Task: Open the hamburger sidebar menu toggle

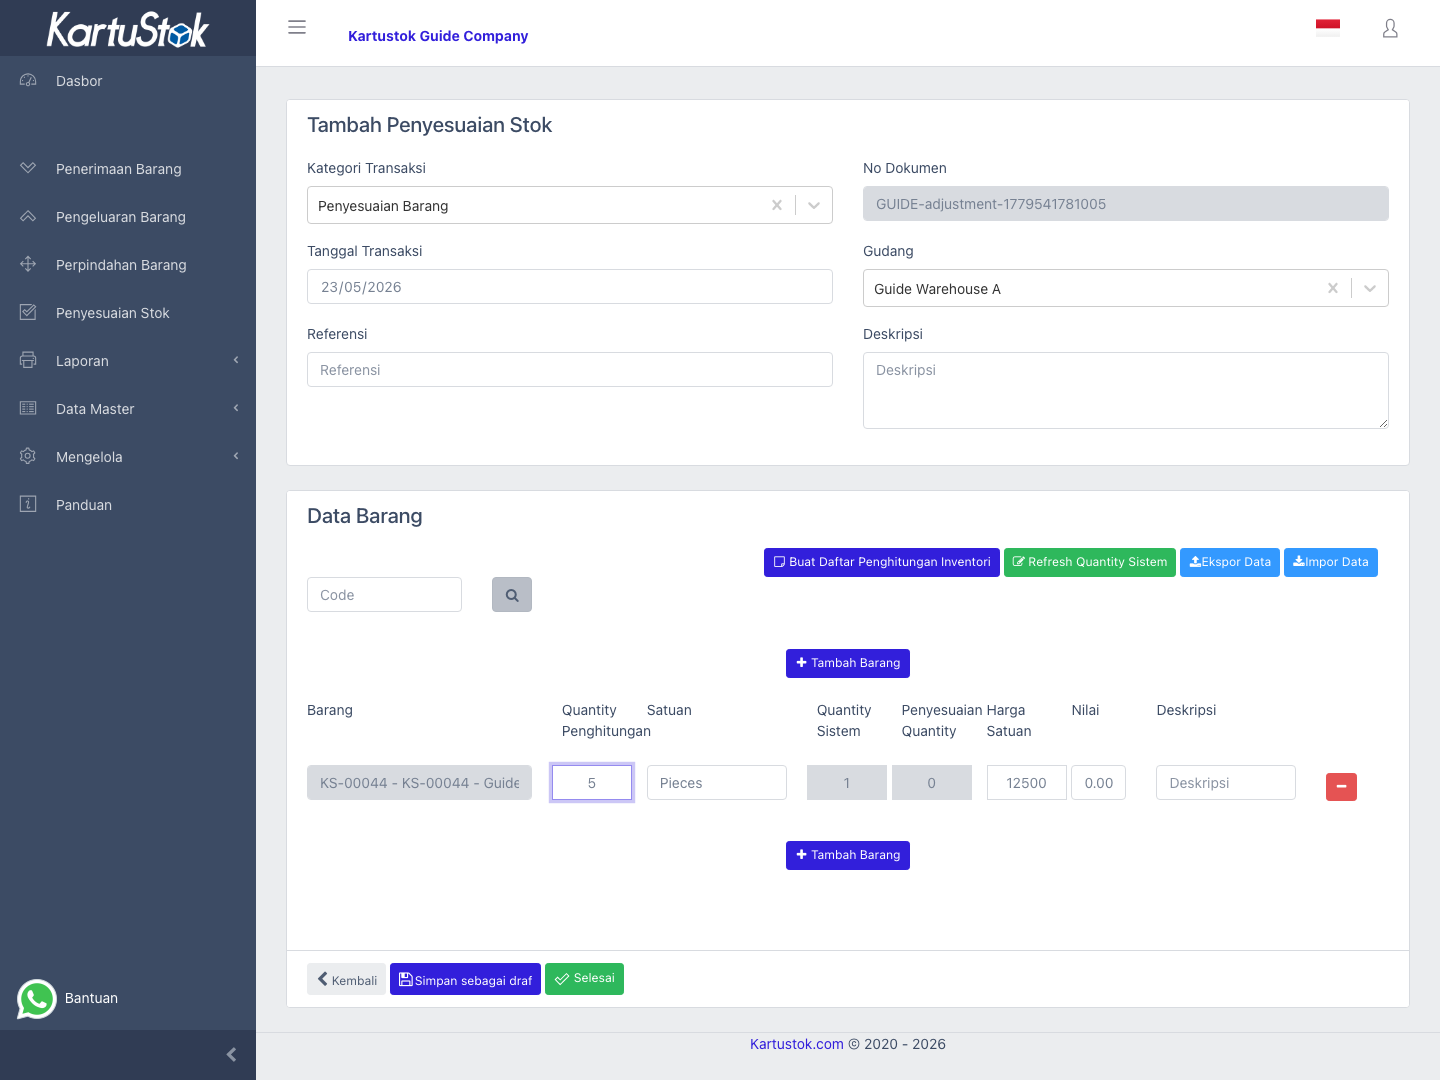Action: [x=297, y=27]
